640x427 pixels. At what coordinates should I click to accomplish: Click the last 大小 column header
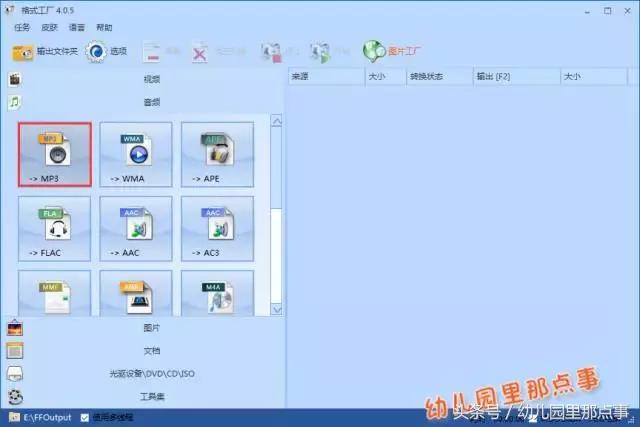point(594,76)
